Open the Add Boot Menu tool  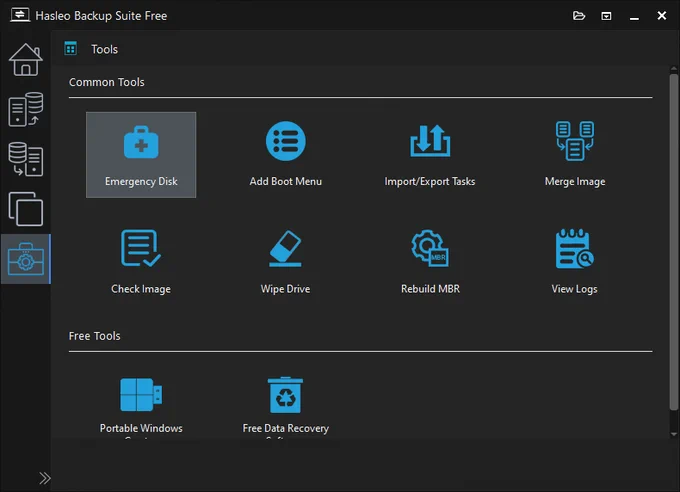click(285, 155)
